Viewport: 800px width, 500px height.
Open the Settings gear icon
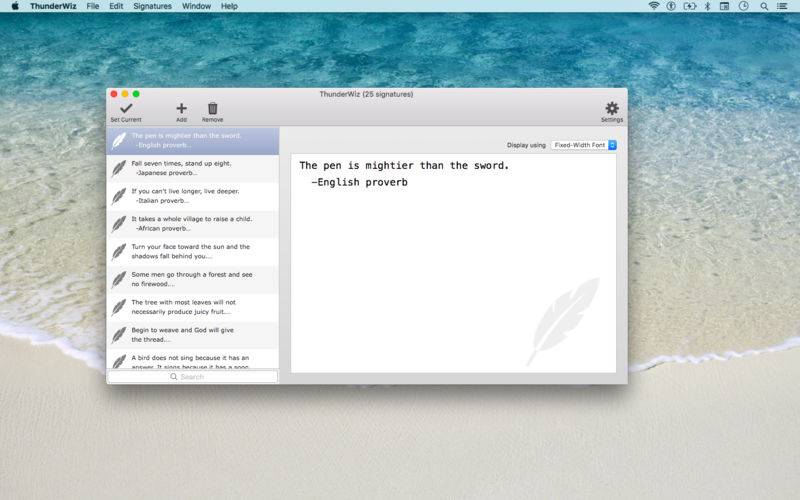click(611, 108)
